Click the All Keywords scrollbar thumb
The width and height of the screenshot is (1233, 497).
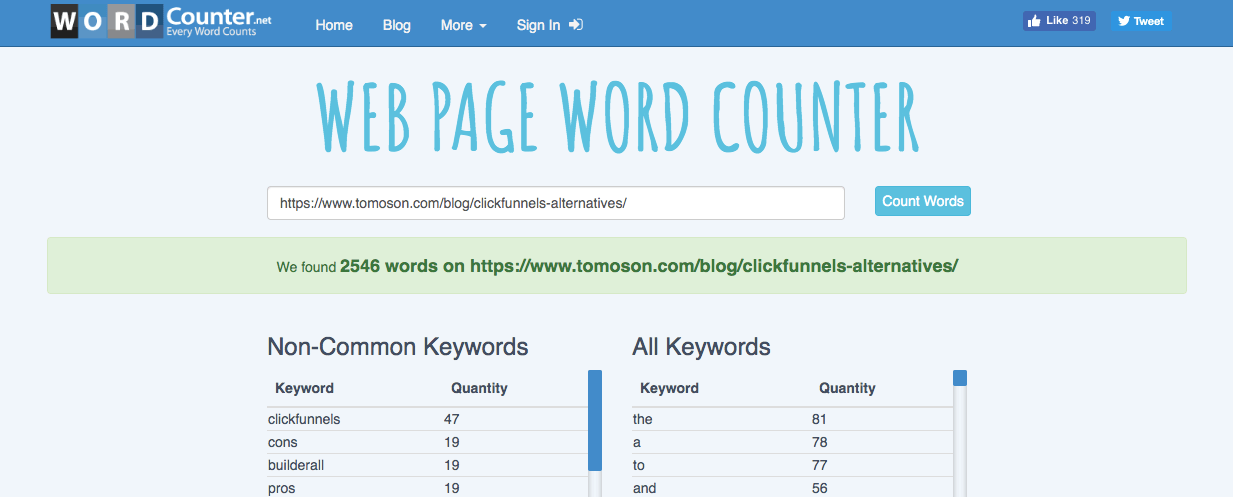pyautogui.click(x=960, y=378)
